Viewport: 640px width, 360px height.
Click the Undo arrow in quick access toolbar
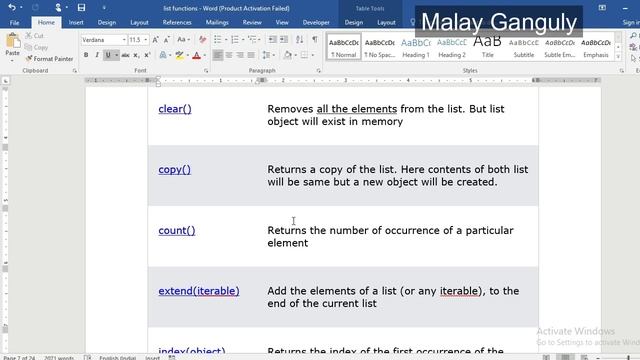(x=12, y=7)
